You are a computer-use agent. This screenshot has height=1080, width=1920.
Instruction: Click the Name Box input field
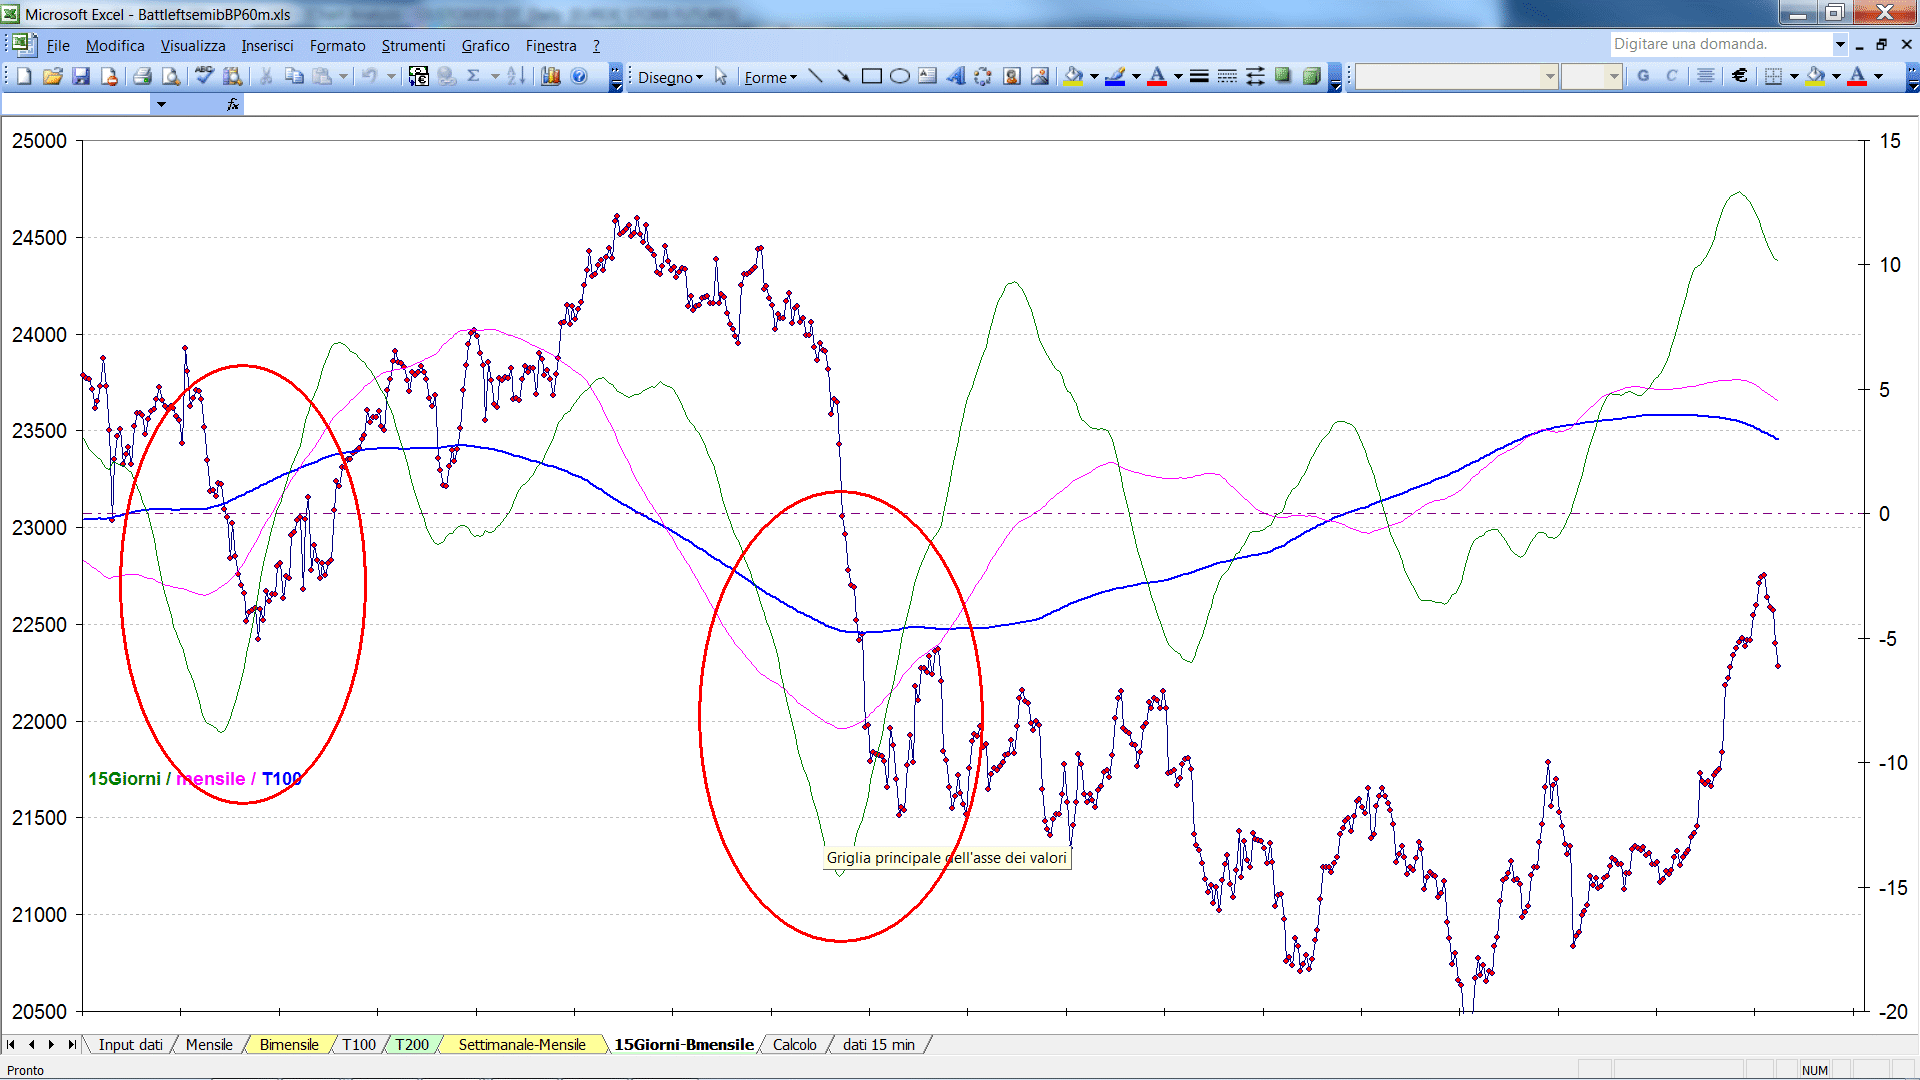[76, 104]
